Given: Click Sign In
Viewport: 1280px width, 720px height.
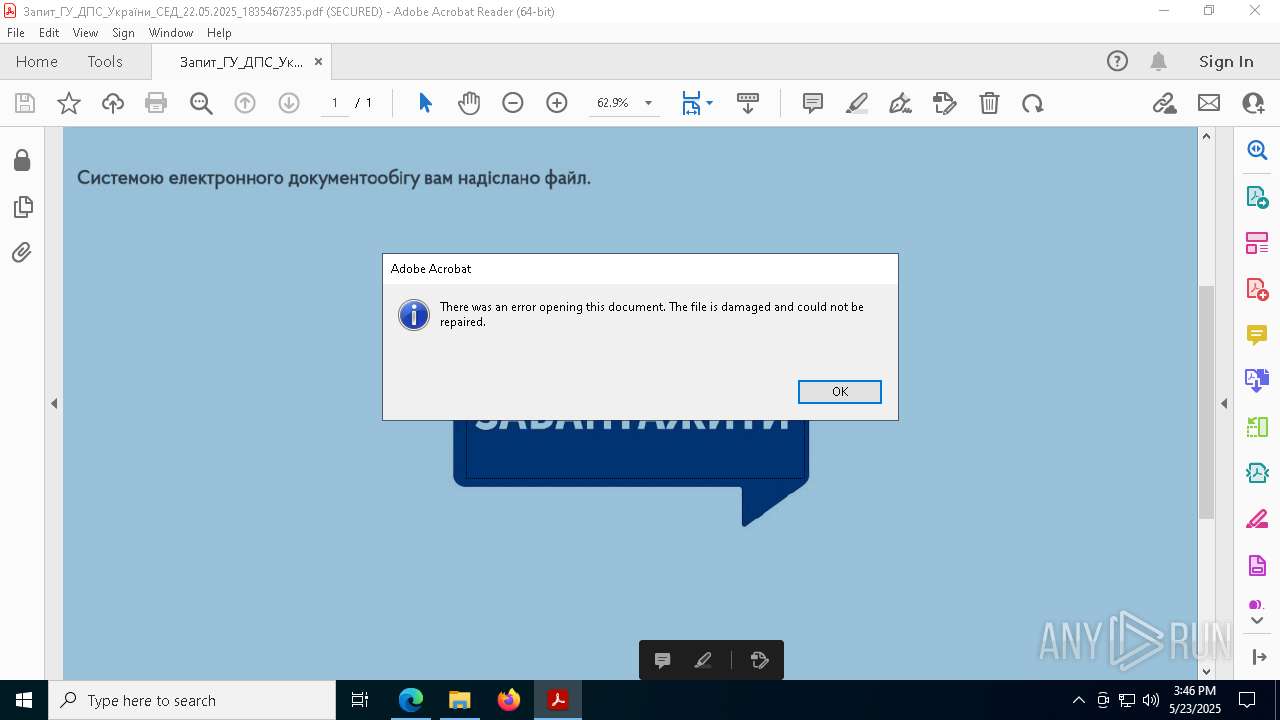Looking at the screenshot, I should tap(1226, 61).
